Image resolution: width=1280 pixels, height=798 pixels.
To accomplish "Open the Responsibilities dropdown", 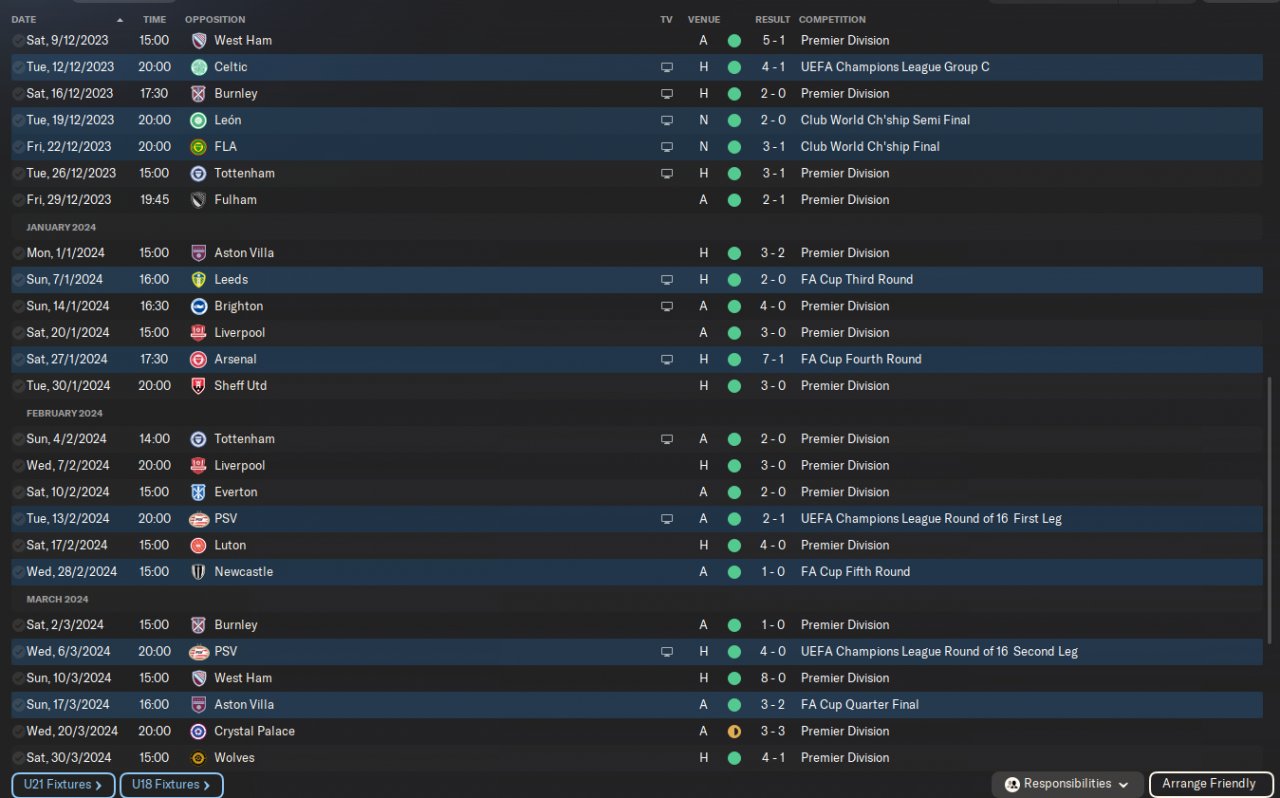I will pos(1068,784).
